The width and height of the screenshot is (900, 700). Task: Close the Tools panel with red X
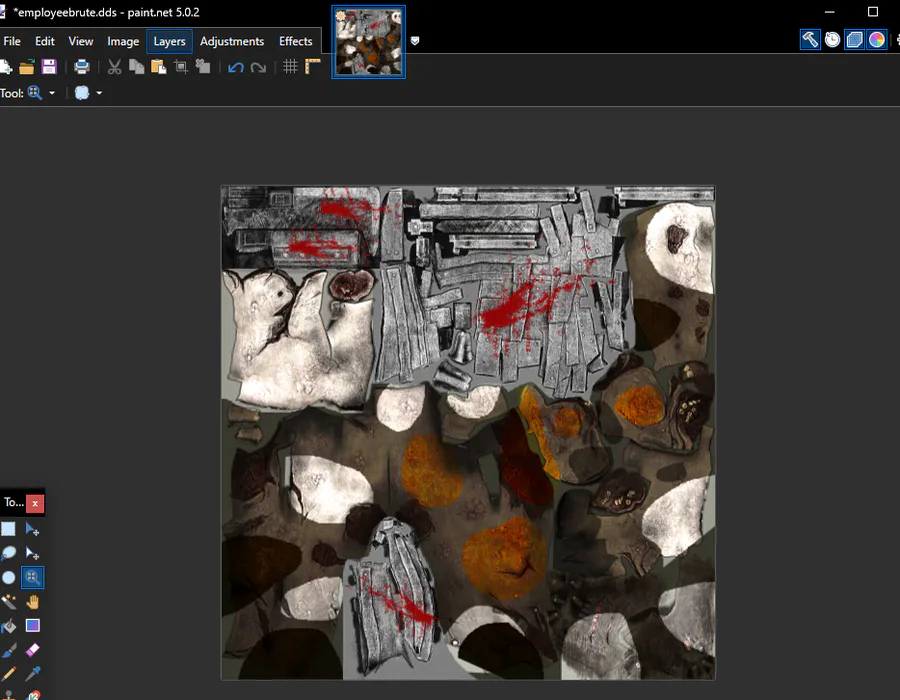point(35,503)
